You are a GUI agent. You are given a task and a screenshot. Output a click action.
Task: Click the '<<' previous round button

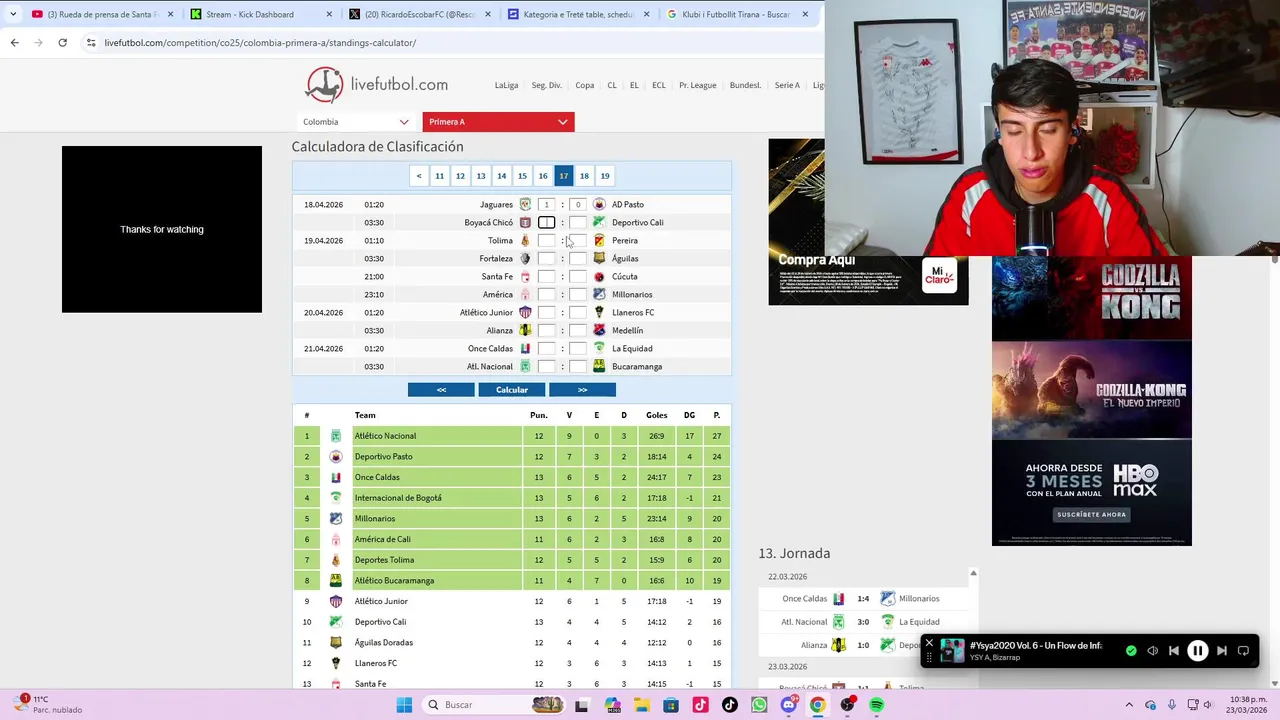tap(441, 390)
